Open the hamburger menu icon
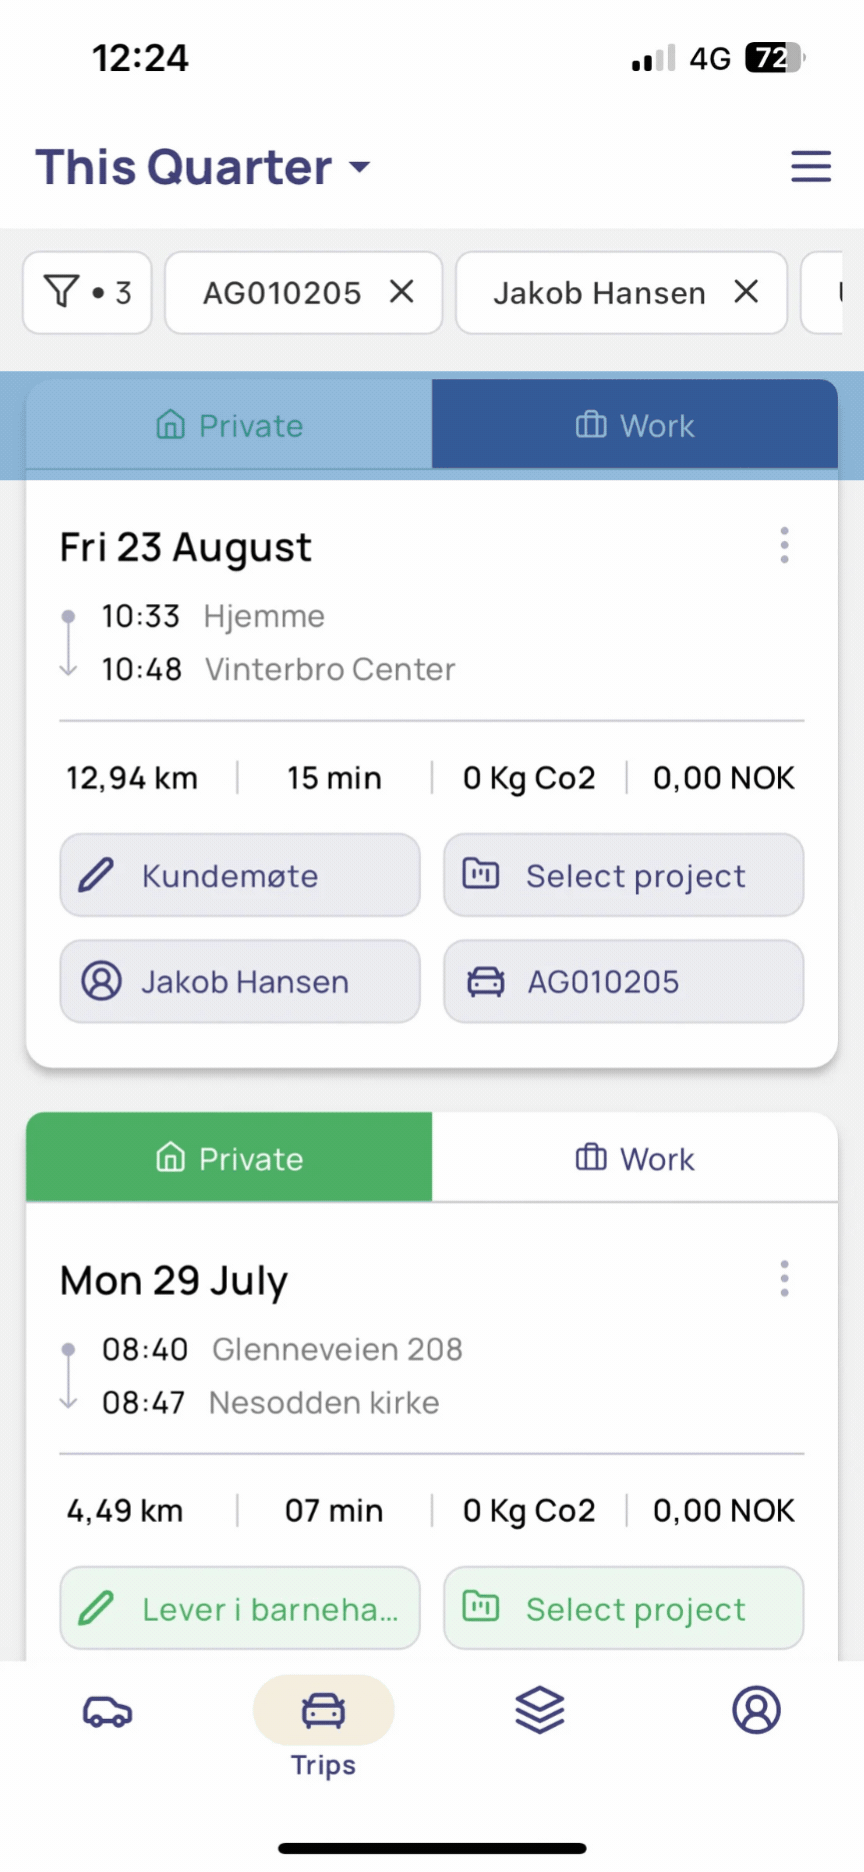The width and height of the screenshot is (864, 1872). 811,166
